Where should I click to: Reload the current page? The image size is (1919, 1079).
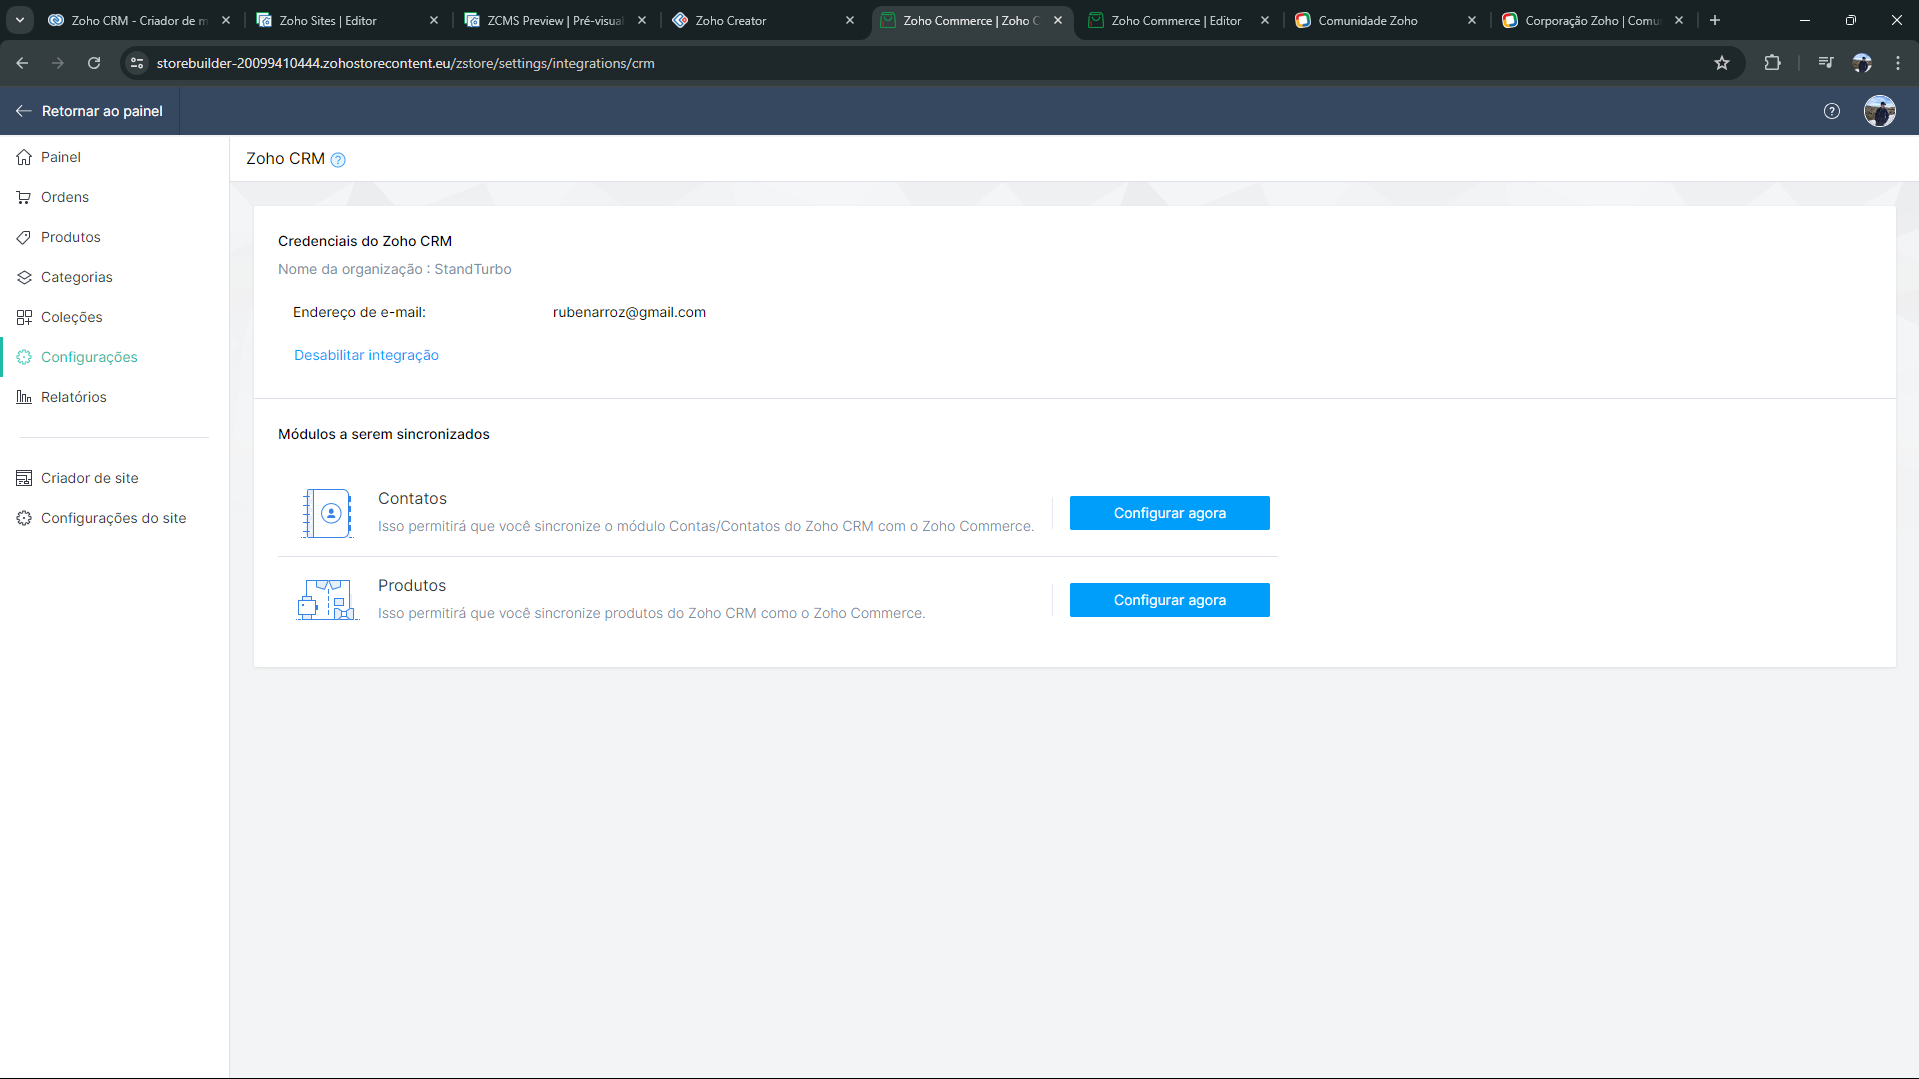(x=94, y=63)
